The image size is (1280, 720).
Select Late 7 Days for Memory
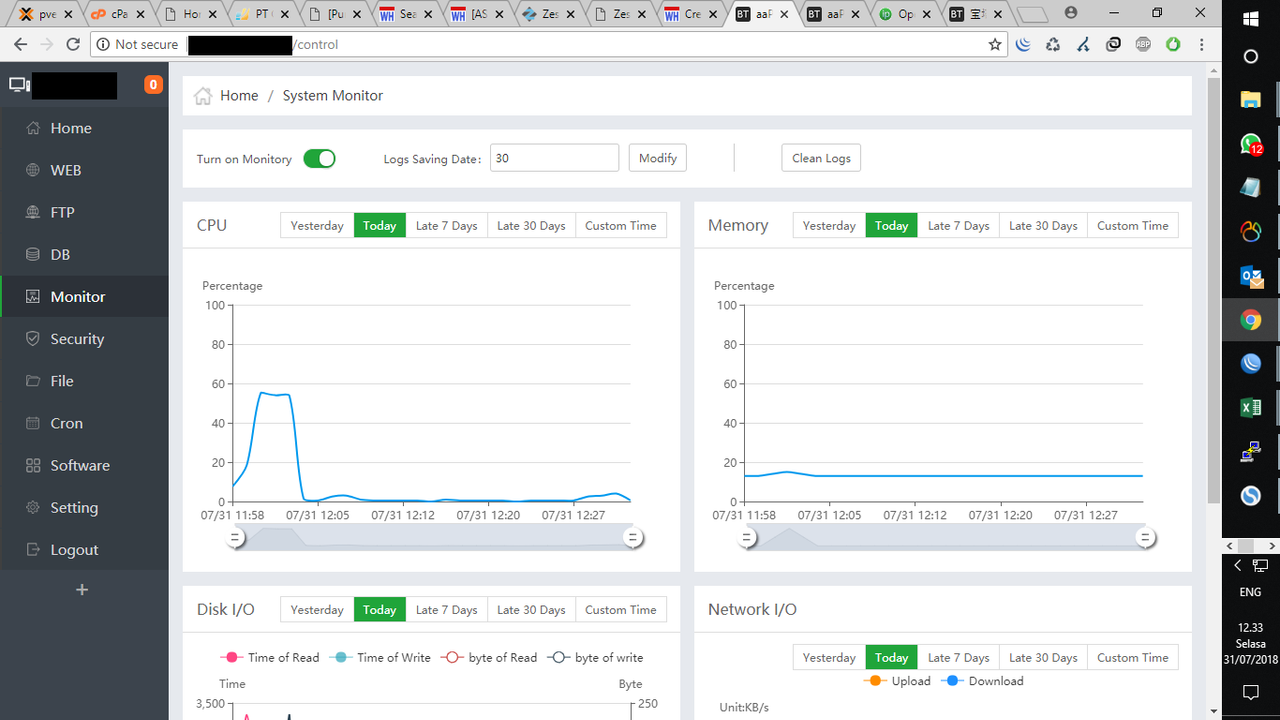point(958,226)
